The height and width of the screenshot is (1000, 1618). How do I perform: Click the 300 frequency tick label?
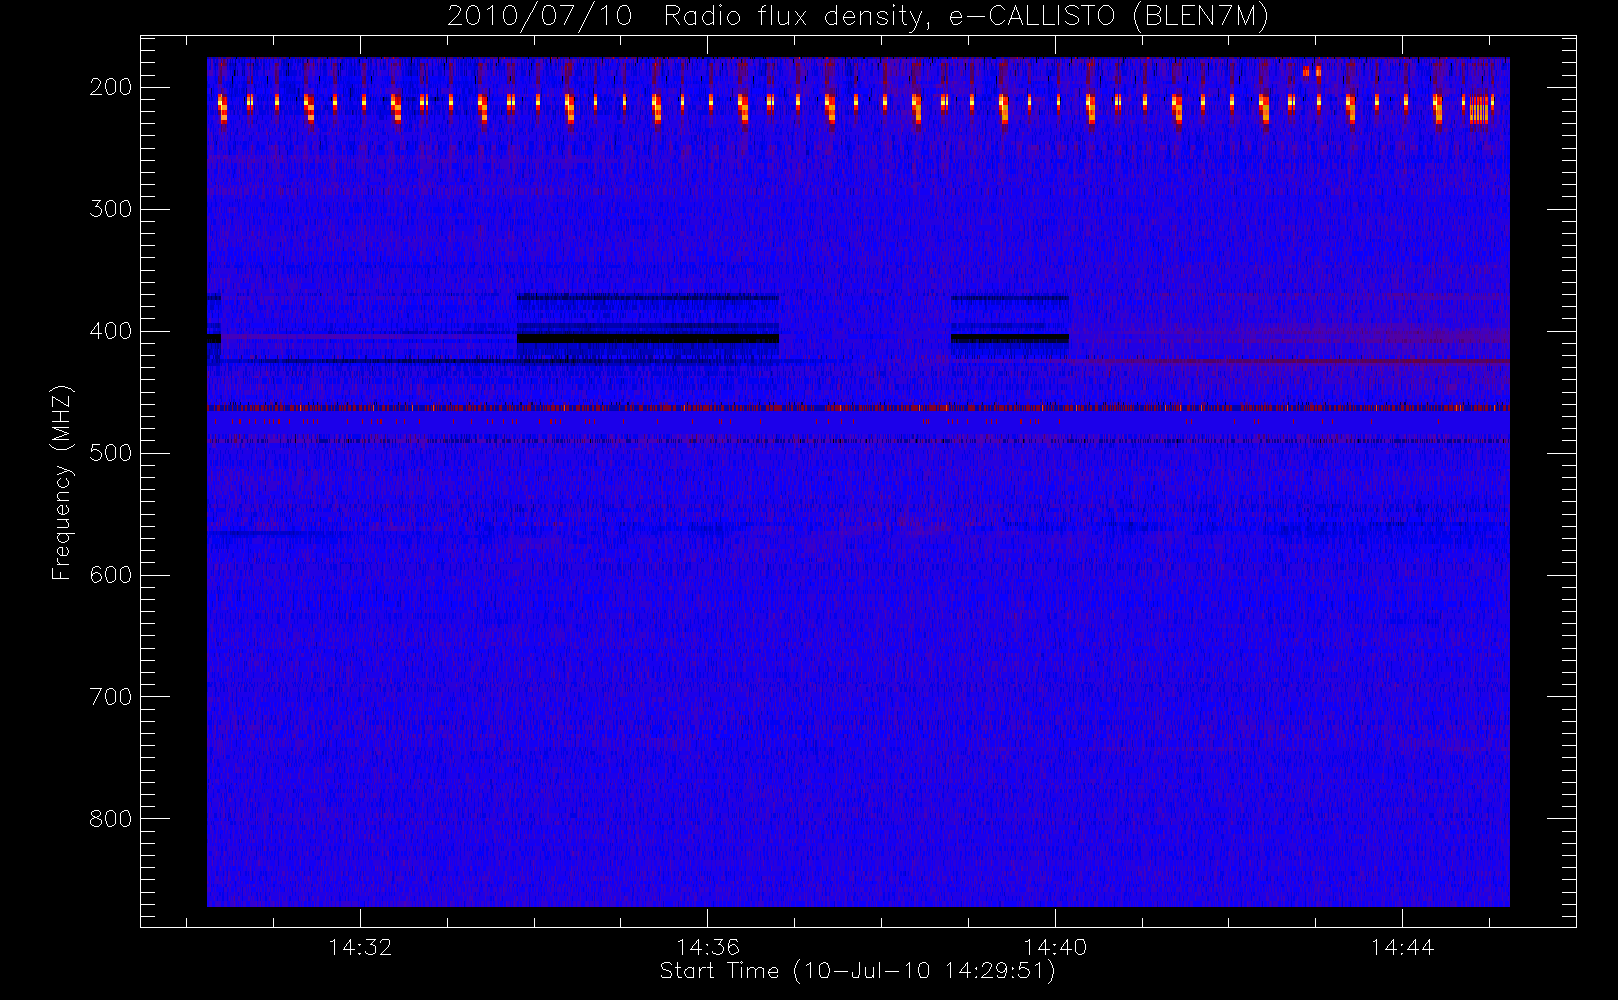(x=111, y=209)
